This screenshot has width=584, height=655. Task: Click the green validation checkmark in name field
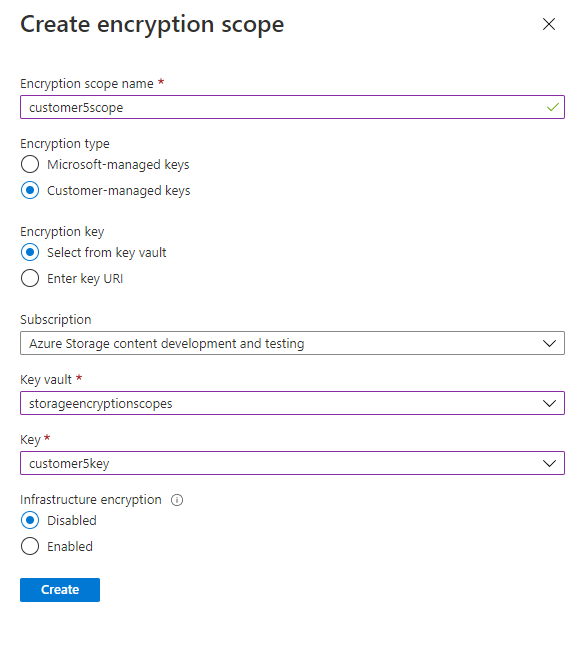(552, 107)
